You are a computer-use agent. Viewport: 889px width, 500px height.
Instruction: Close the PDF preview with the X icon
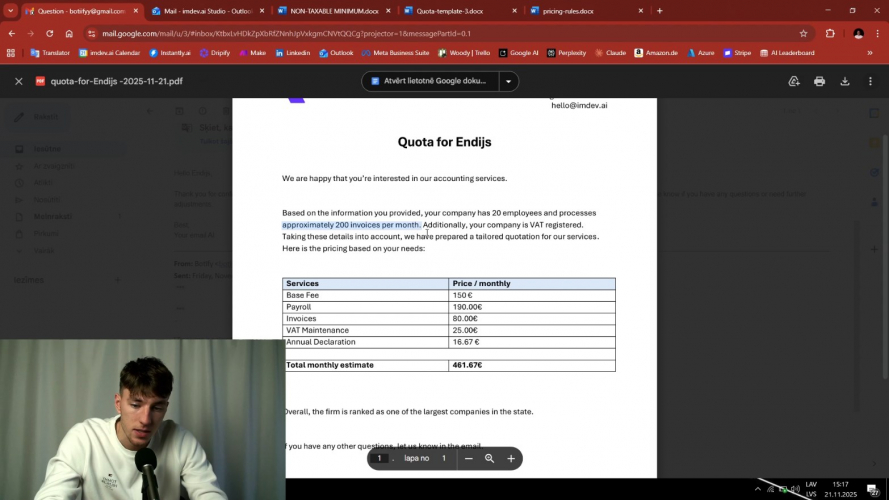(x=19, y=82)
